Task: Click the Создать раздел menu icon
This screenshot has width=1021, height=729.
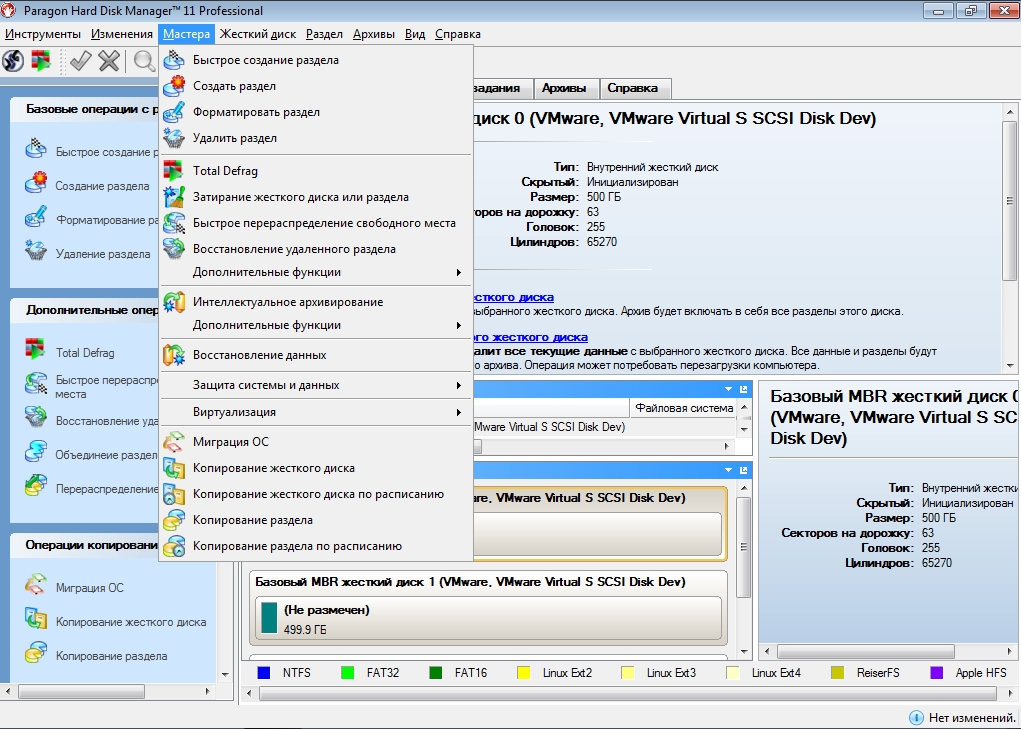Action: tap(174, 86)
